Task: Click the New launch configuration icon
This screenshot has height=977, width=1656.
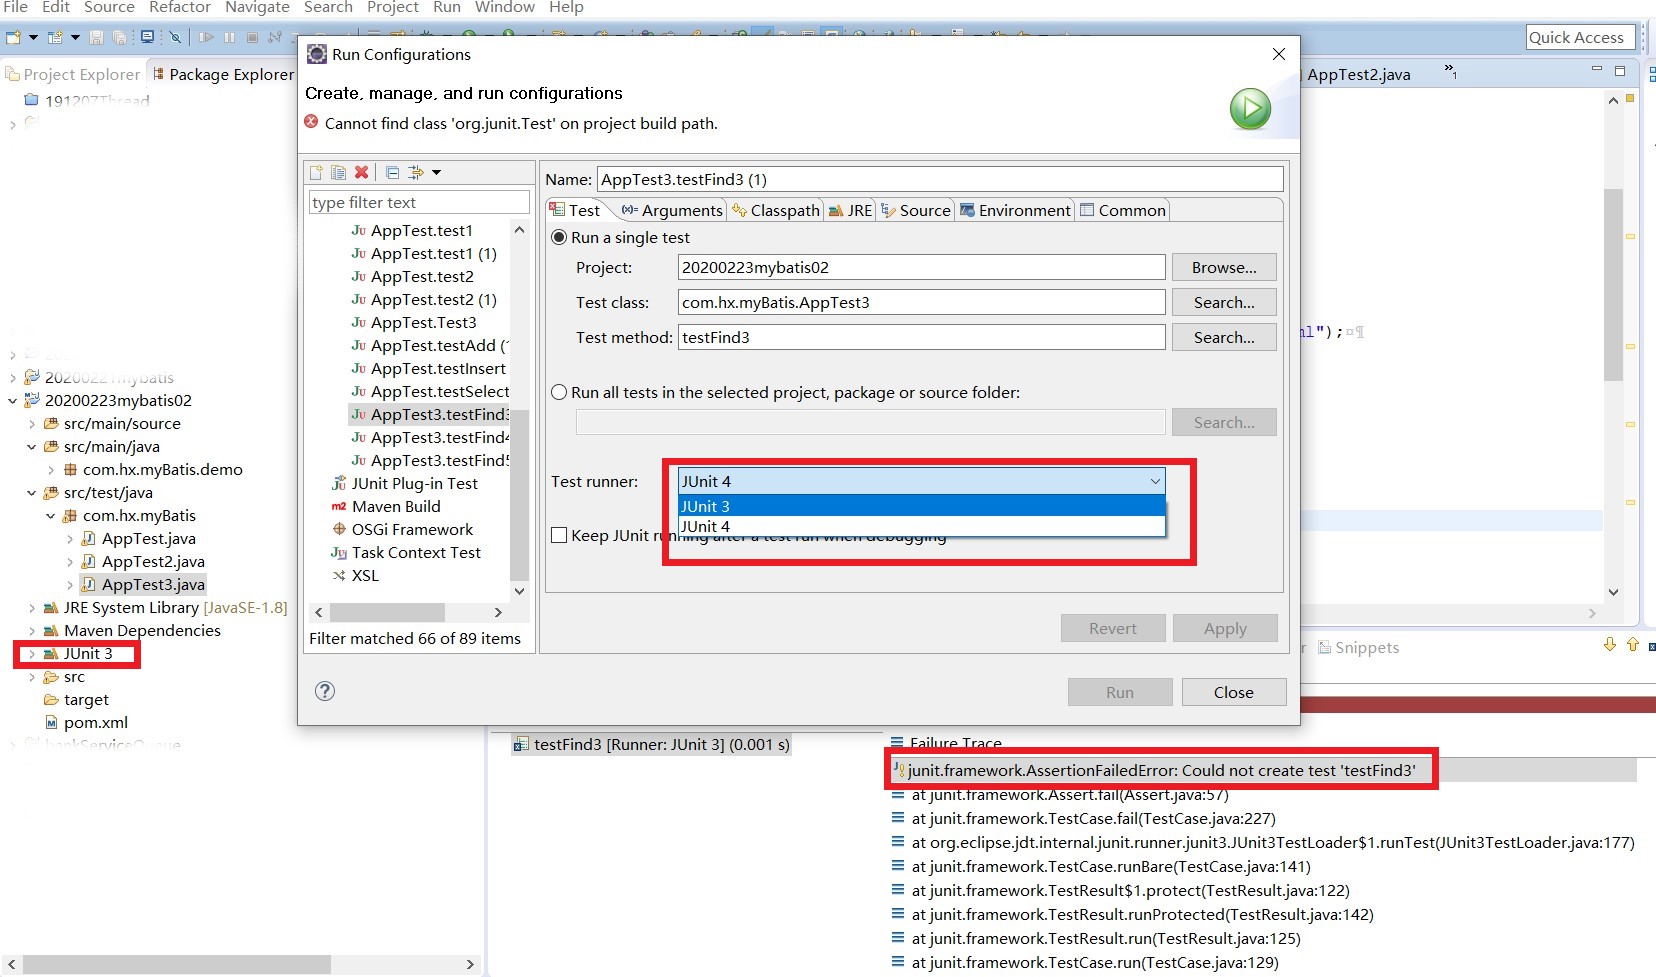Action: pos(316,172)
